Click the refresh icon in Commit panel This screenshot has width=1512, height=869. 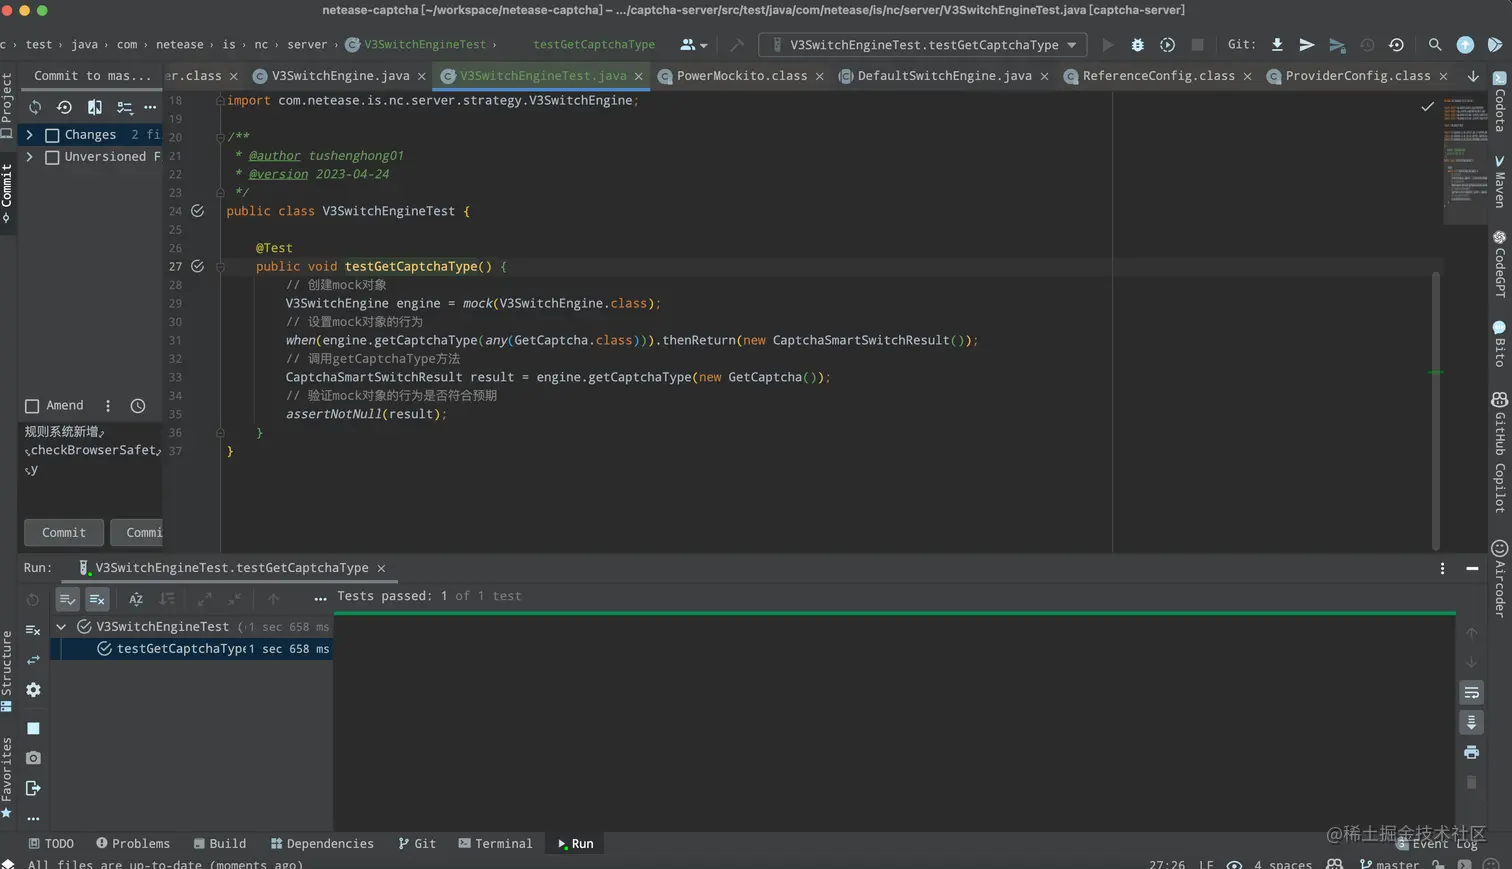point(35,107)
